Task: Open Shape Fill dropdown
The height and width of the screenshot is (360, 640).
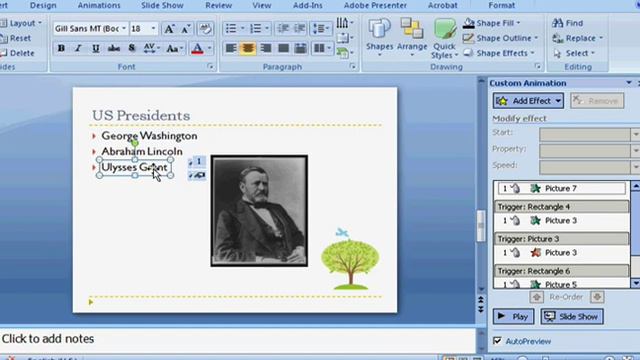Action: click(492, 23)
